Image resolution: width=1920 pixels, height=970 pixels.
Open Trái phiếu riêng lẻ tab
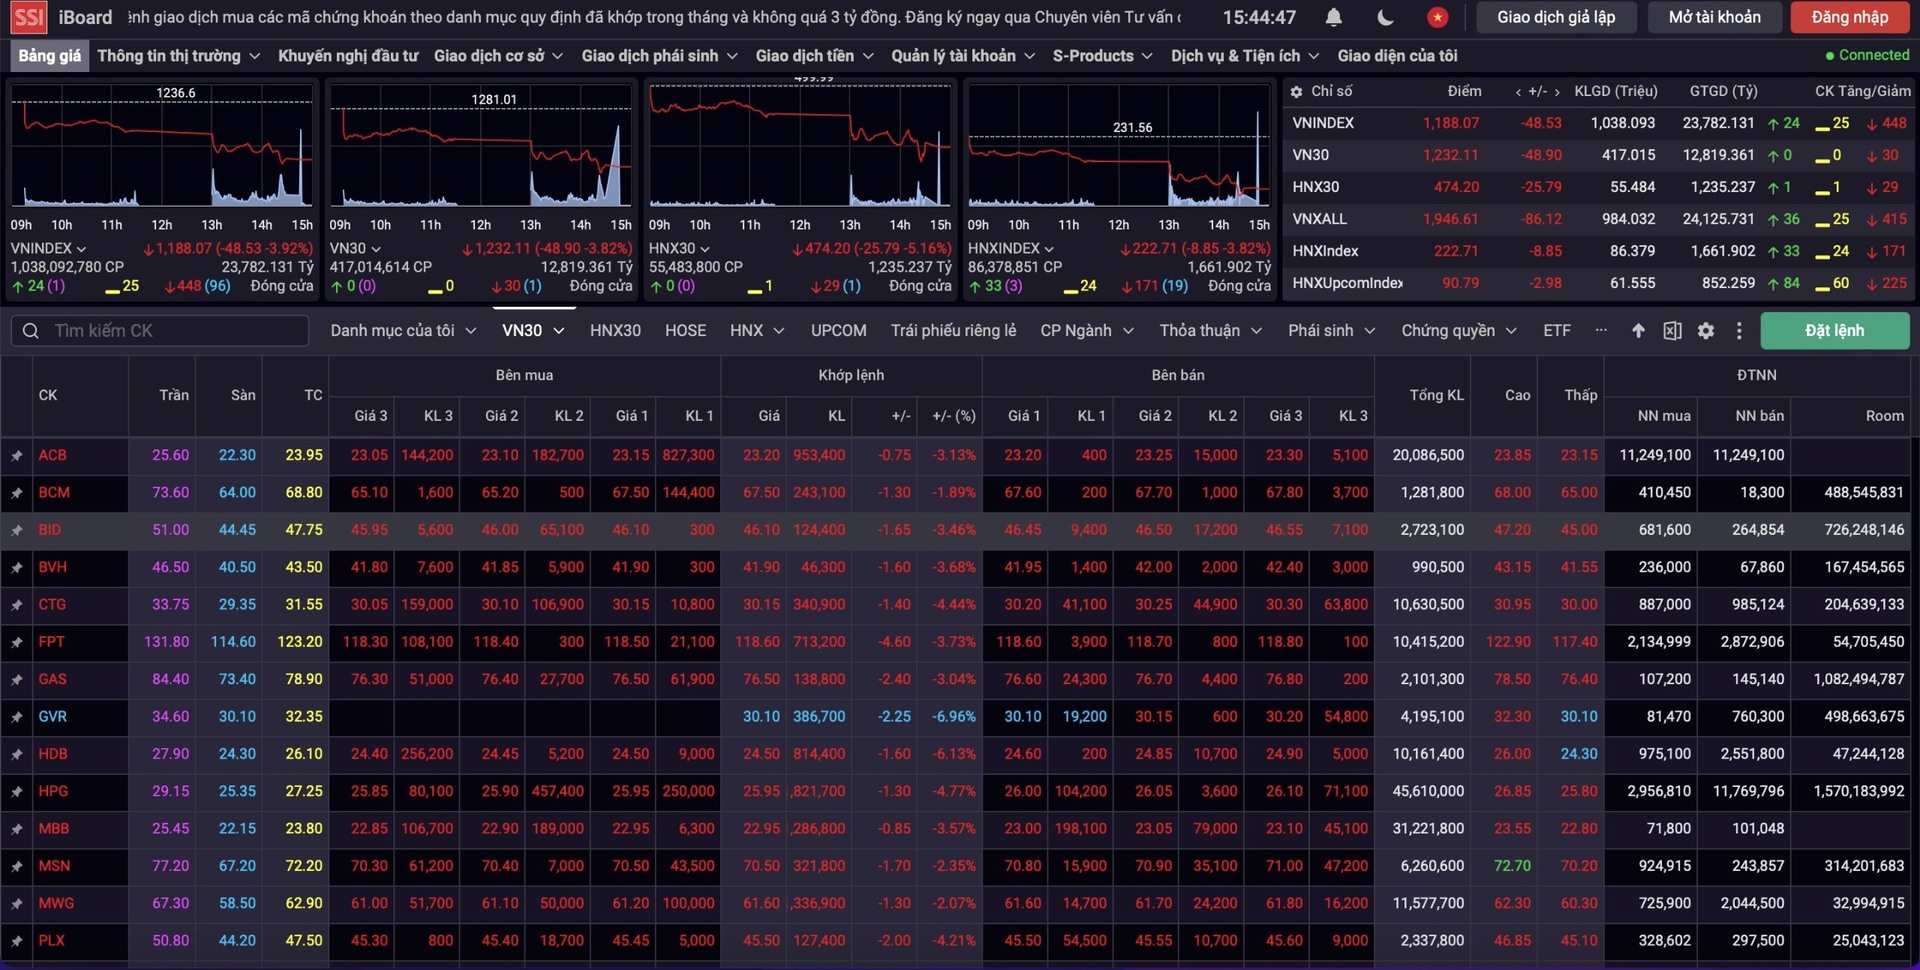(x=954, y=331)
